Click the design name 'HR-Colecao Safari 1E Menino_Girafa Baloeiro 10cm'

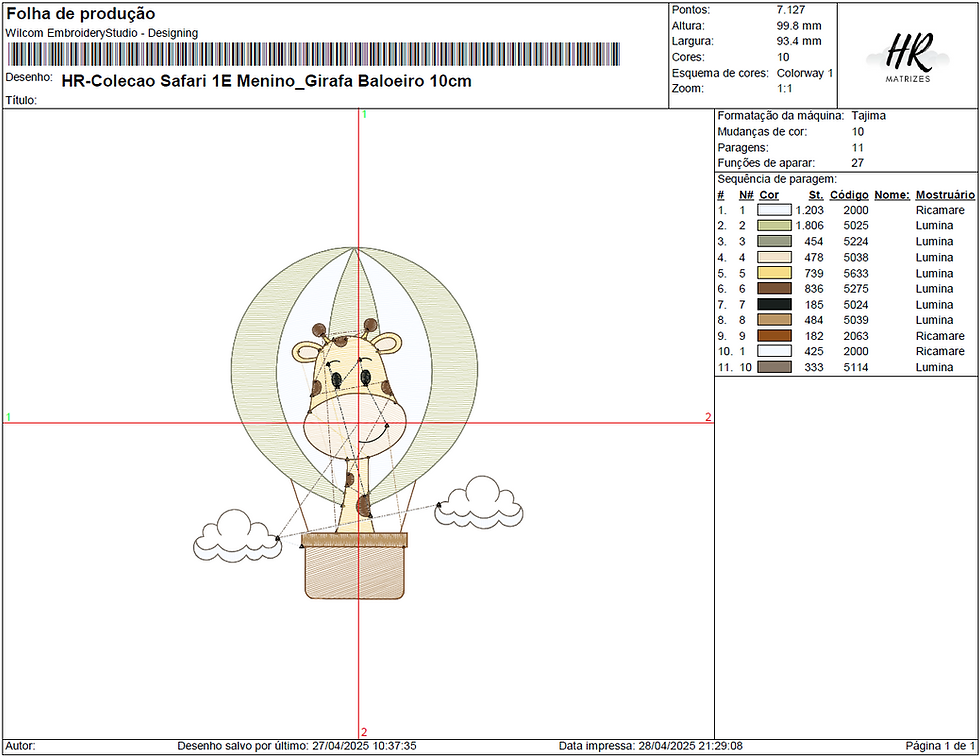click(266, 81)
